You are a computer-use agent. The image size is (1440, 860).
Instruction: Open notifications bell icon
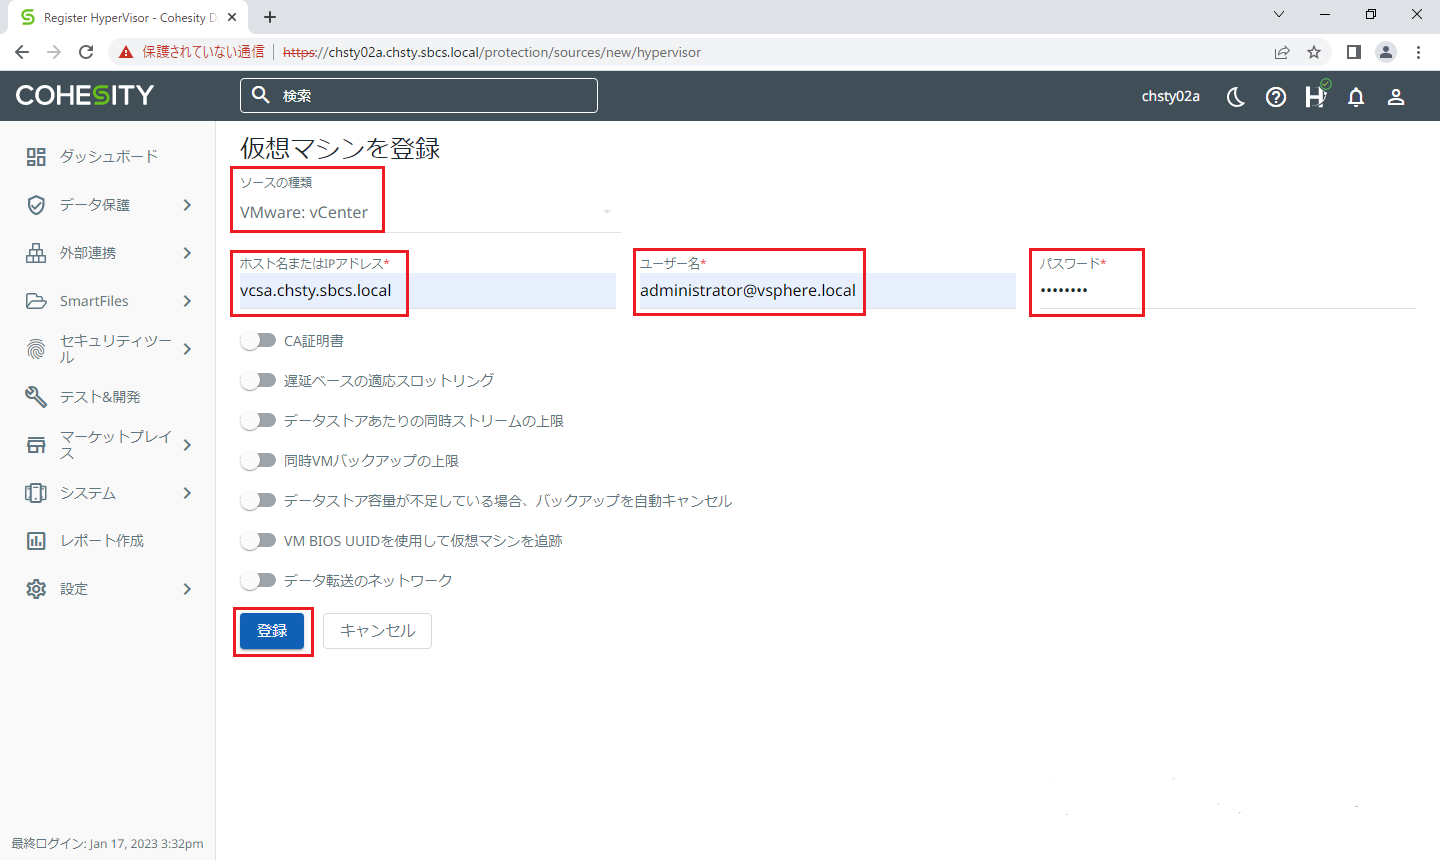[1356, 97]
